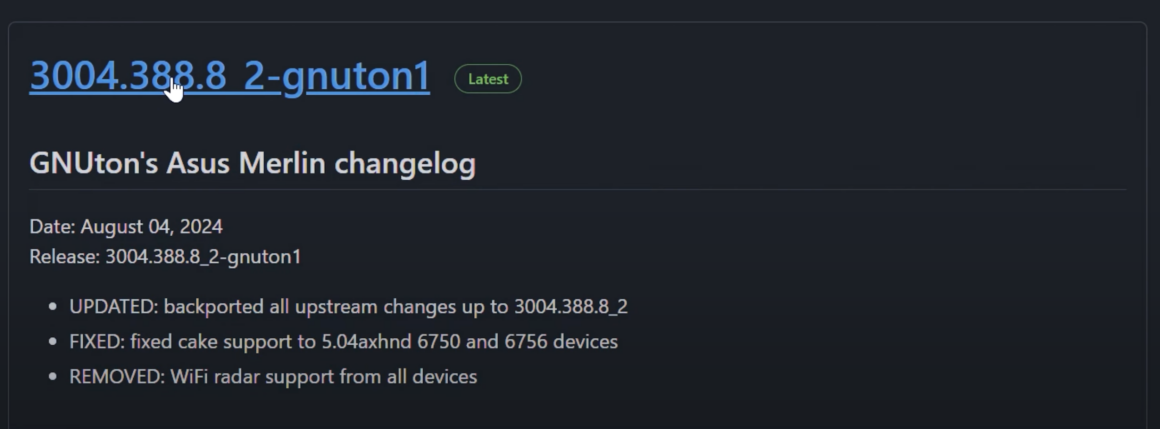Click the bullet dot before FIXED
The image size is (1160, 429).
point(53,342)
